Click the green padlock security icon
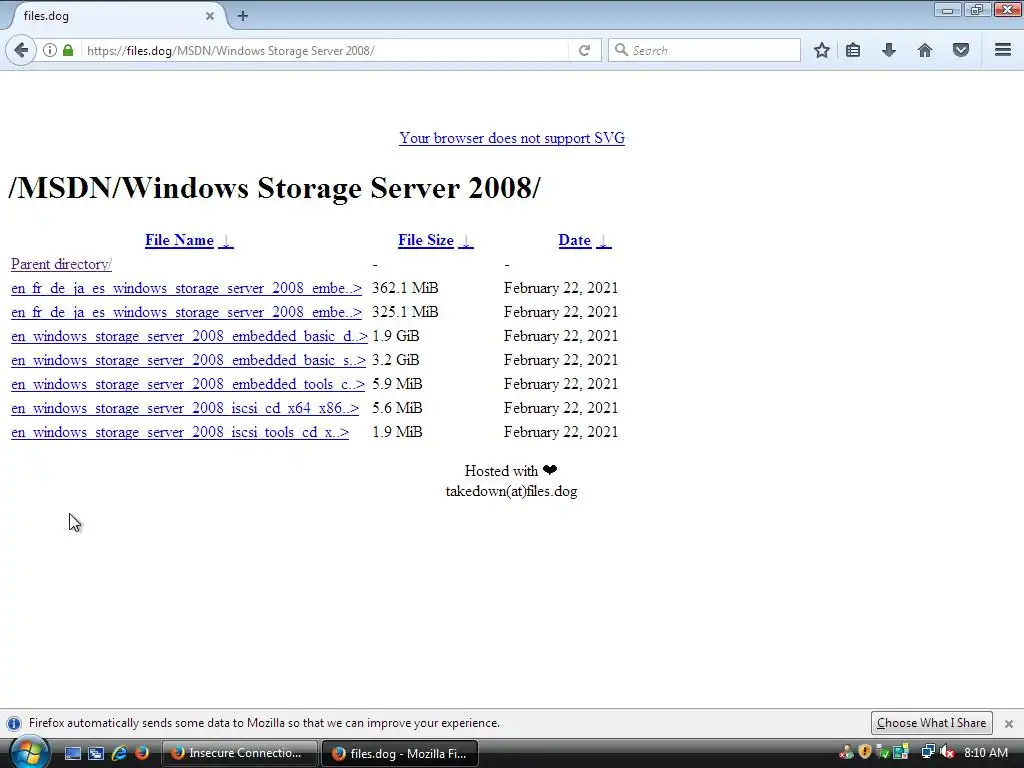 68,50
